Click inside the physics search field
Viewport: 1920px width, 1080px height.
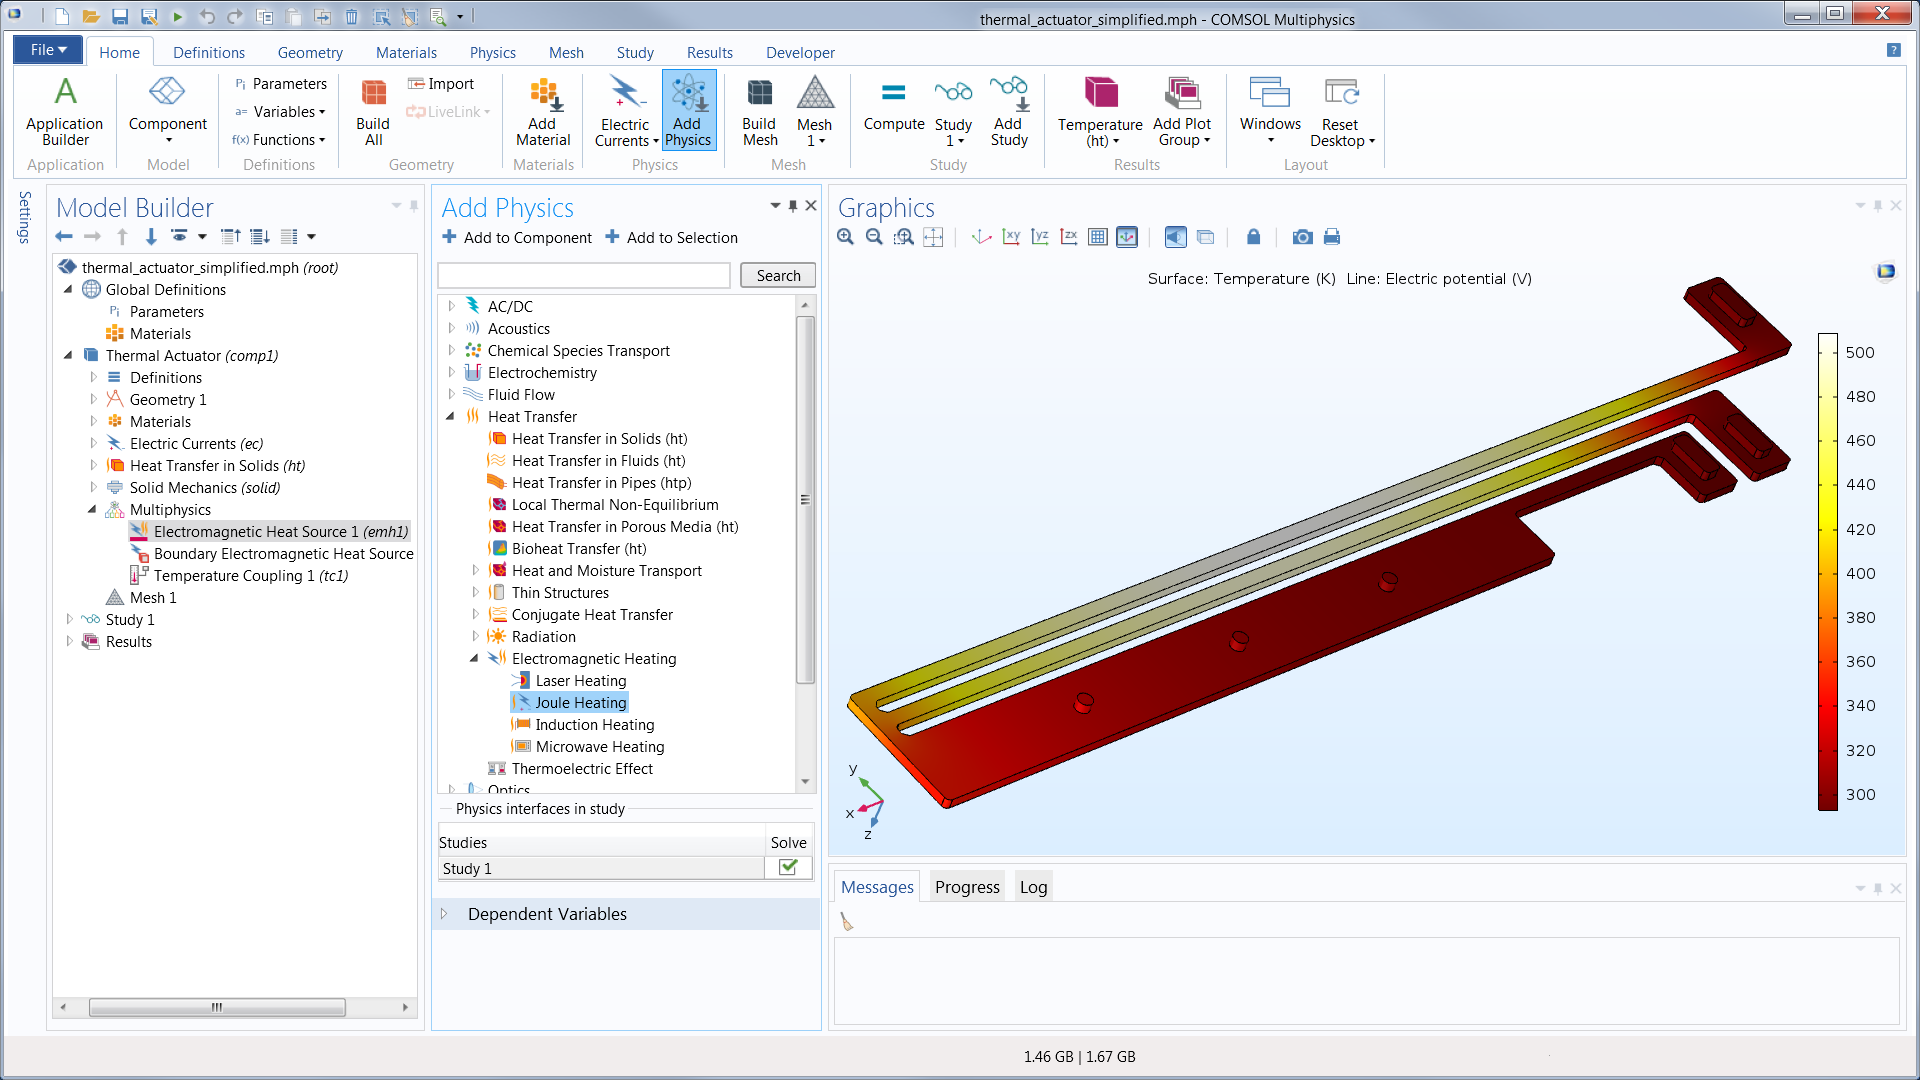(x=584, y=275)
